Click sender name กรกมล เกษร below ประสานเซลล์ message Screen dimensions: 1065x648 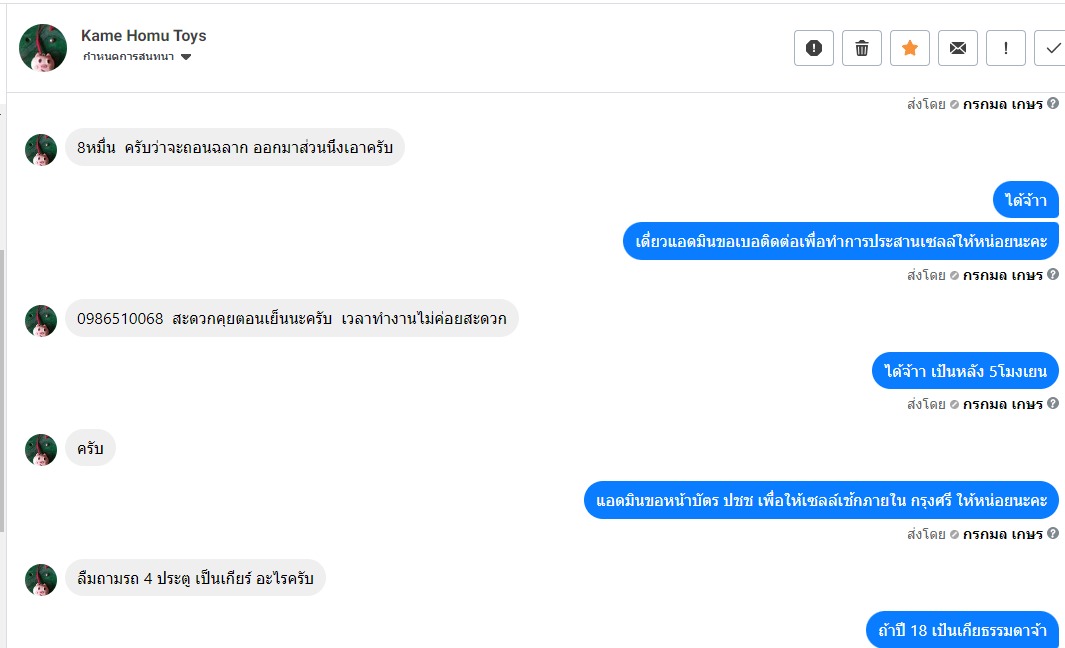[x=1002, y=275]
